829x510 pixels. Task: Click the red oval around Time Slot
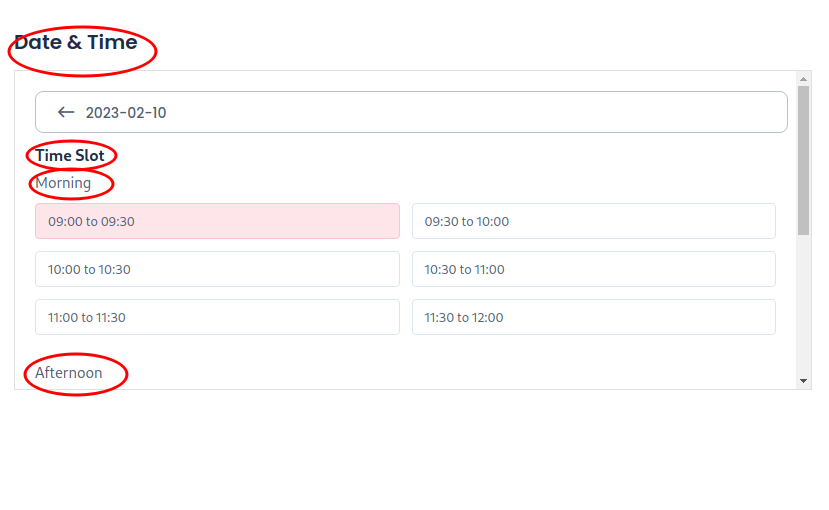71,156
